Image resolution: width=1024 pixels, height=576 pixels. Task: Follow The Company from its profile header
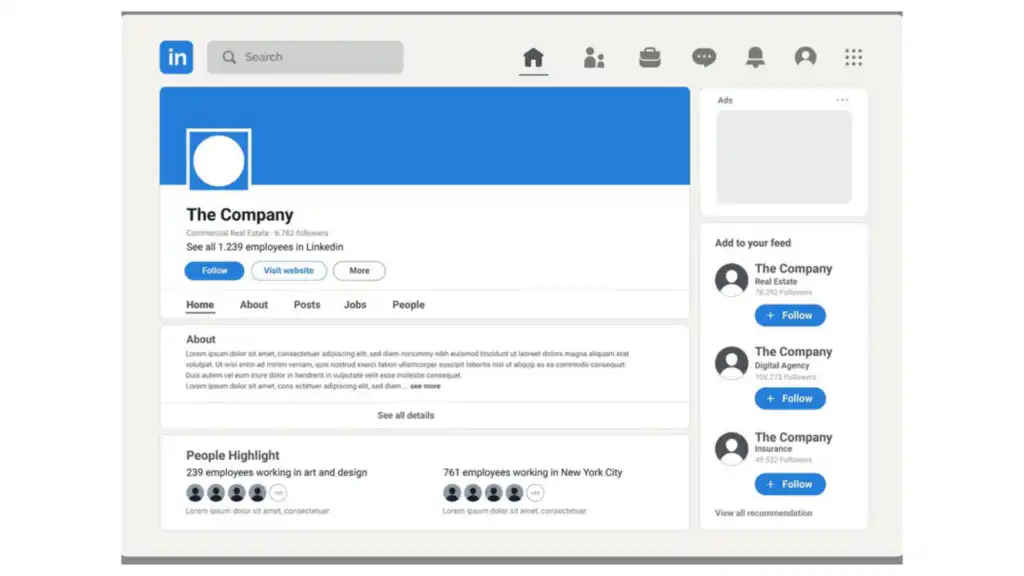click(x=214, y=270)
